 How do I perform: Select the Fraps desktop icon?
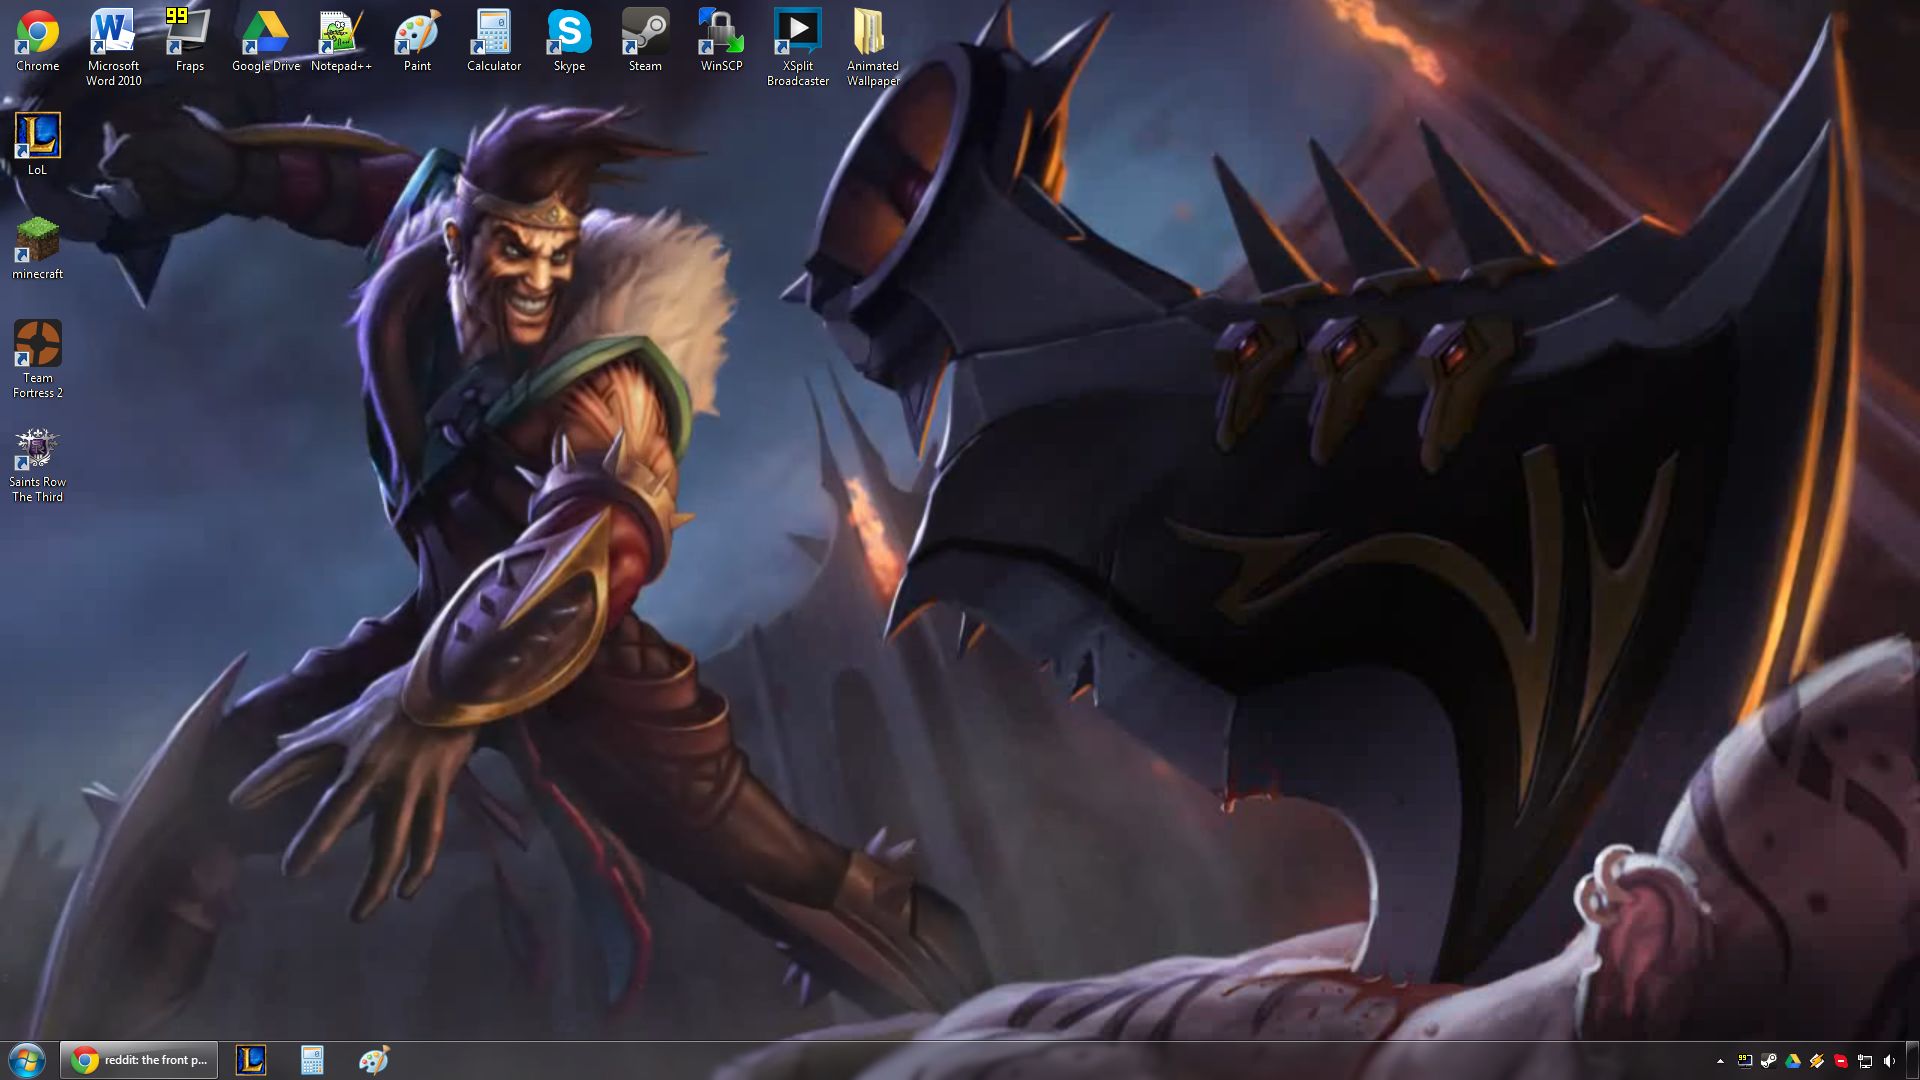(189, 41)
